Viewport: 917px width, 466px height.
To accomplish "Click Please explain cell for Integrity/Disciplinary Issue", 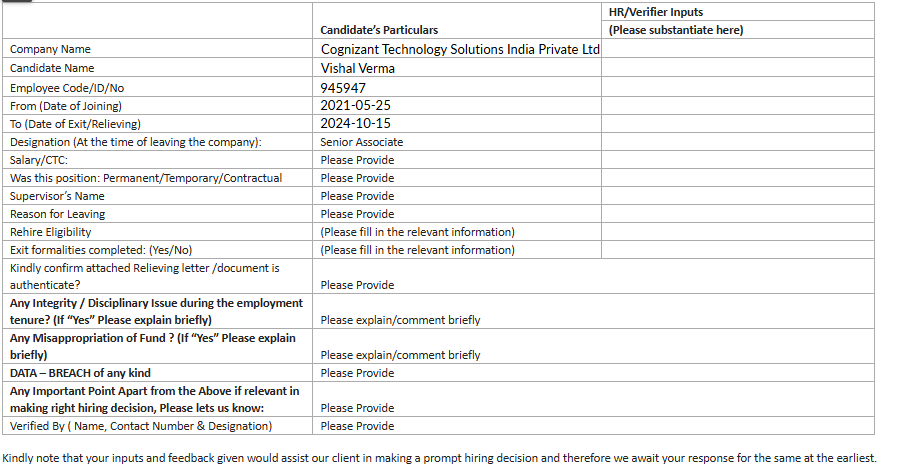I will coord(400,320).
